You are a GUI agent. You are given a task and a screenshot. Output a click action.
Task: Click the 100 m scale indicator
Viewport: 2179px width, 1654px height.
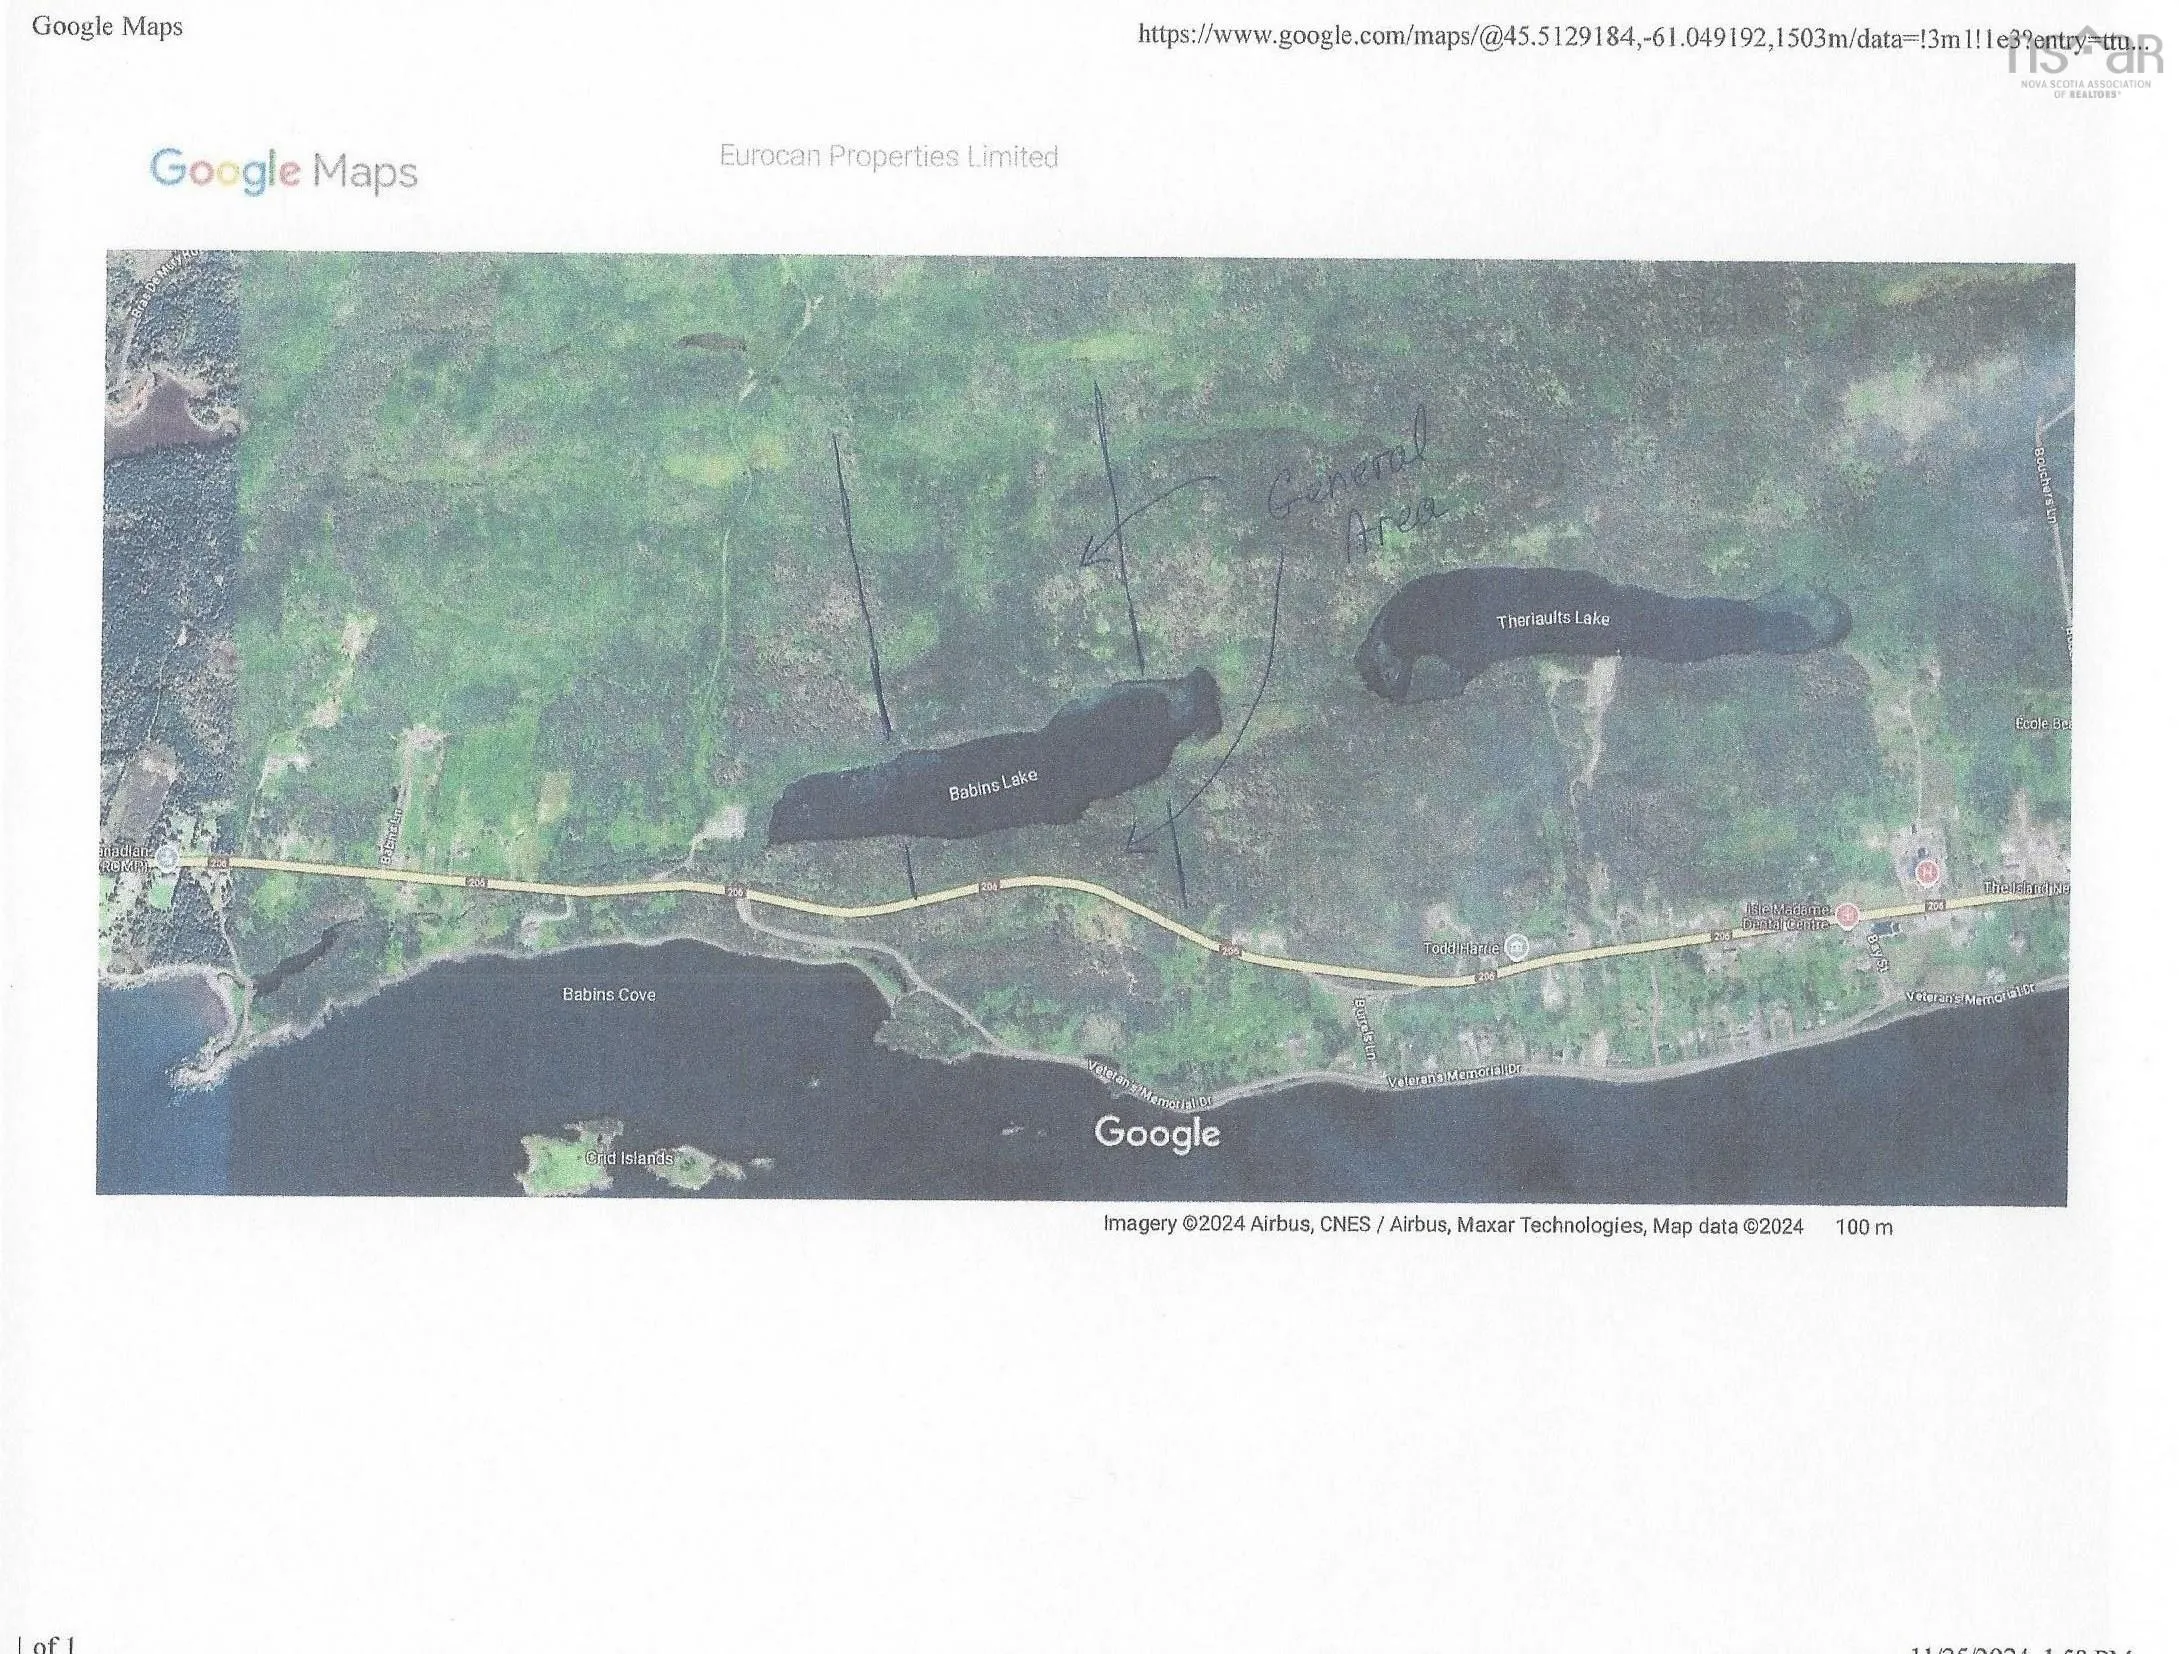click(x=1863, y=1227)
